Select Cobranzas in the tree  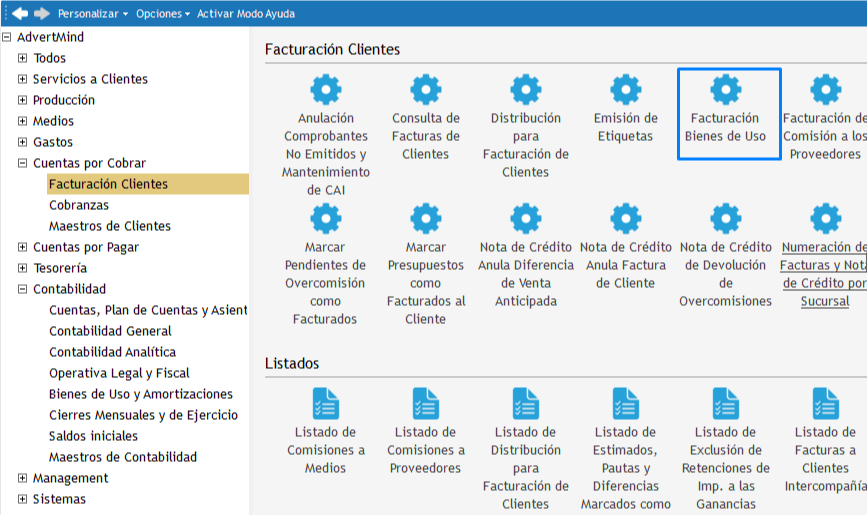[79, 205]
